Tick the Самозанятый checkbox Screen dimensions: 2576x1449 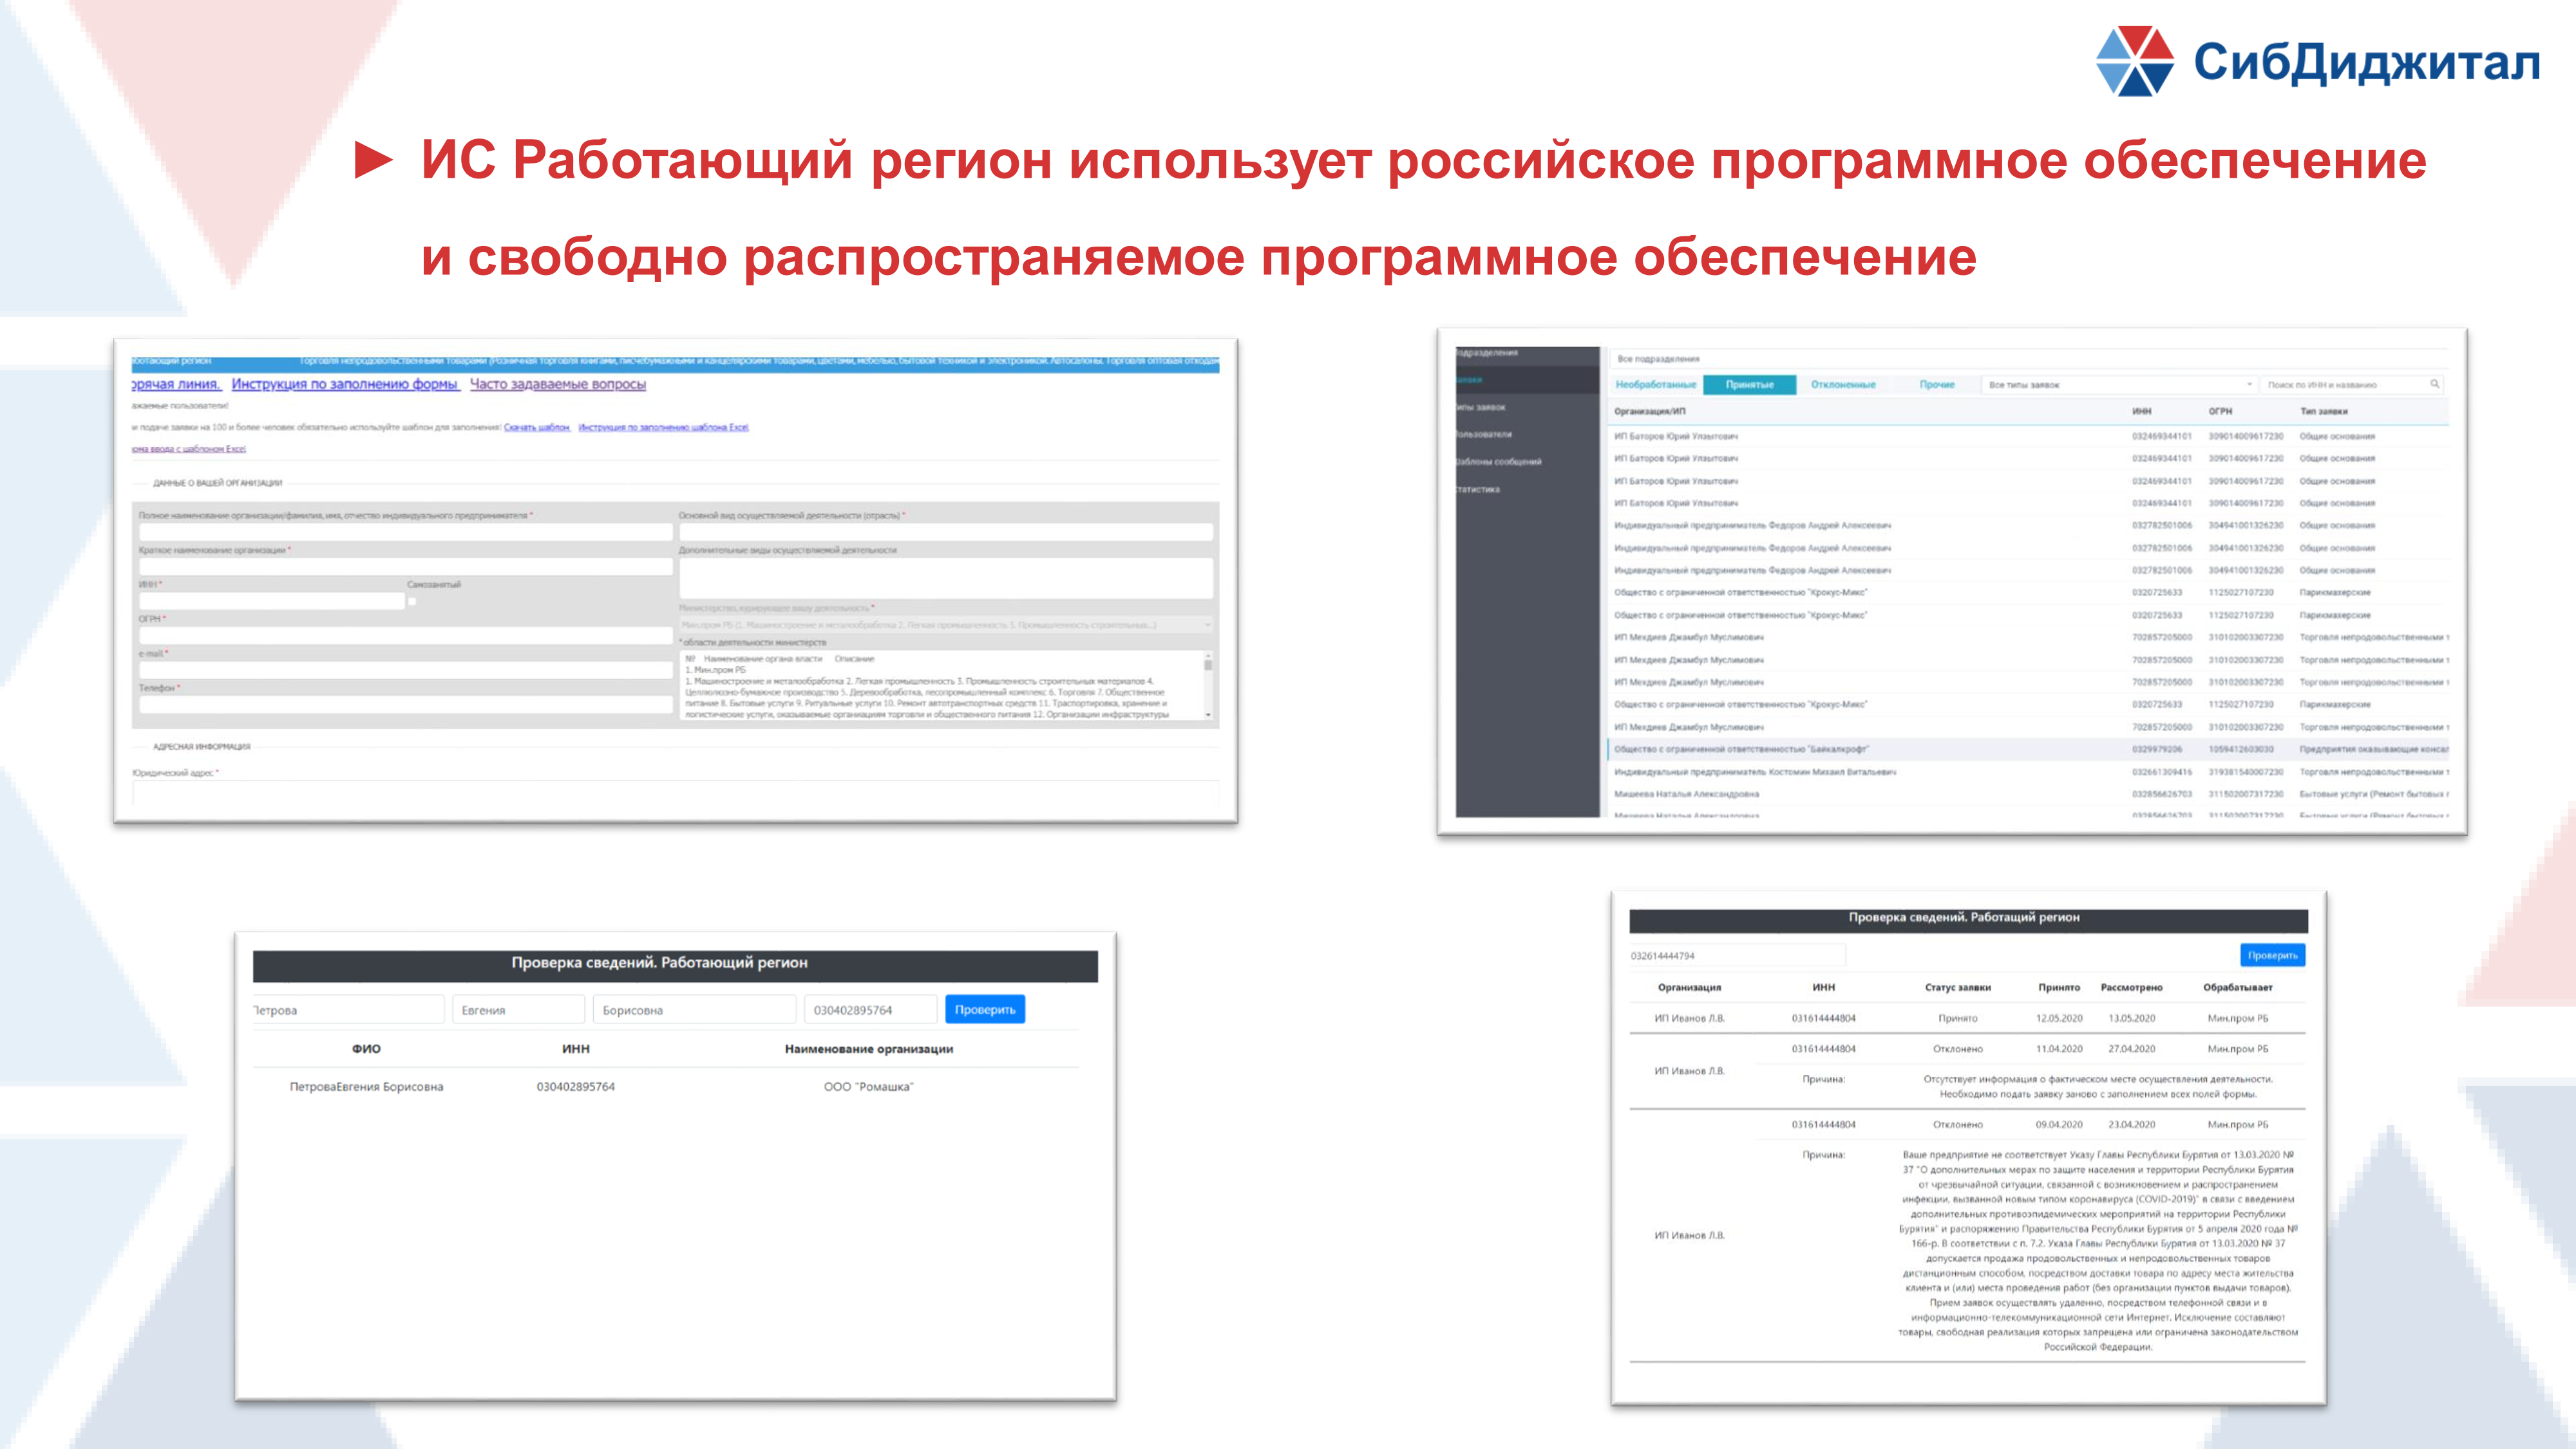412,601
